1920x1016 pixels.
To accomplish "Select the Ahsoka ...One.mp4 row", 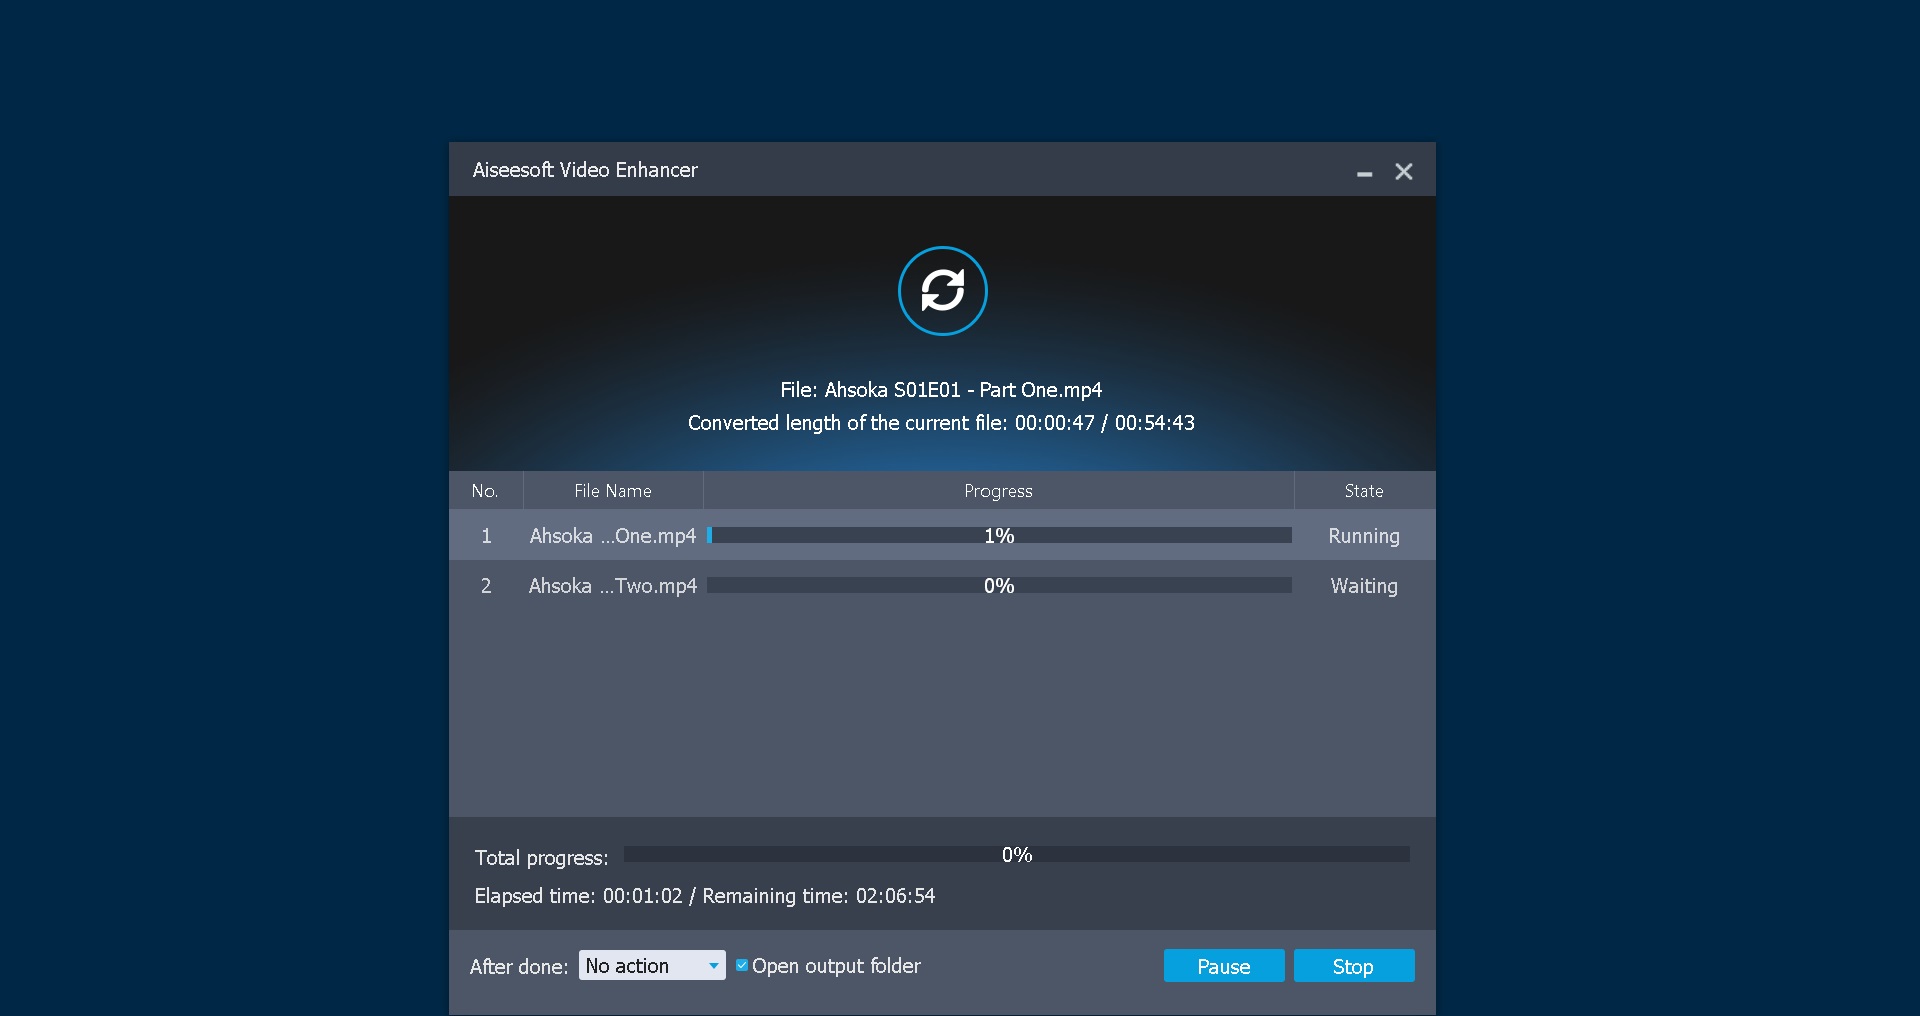I will (x=942, y=535).
